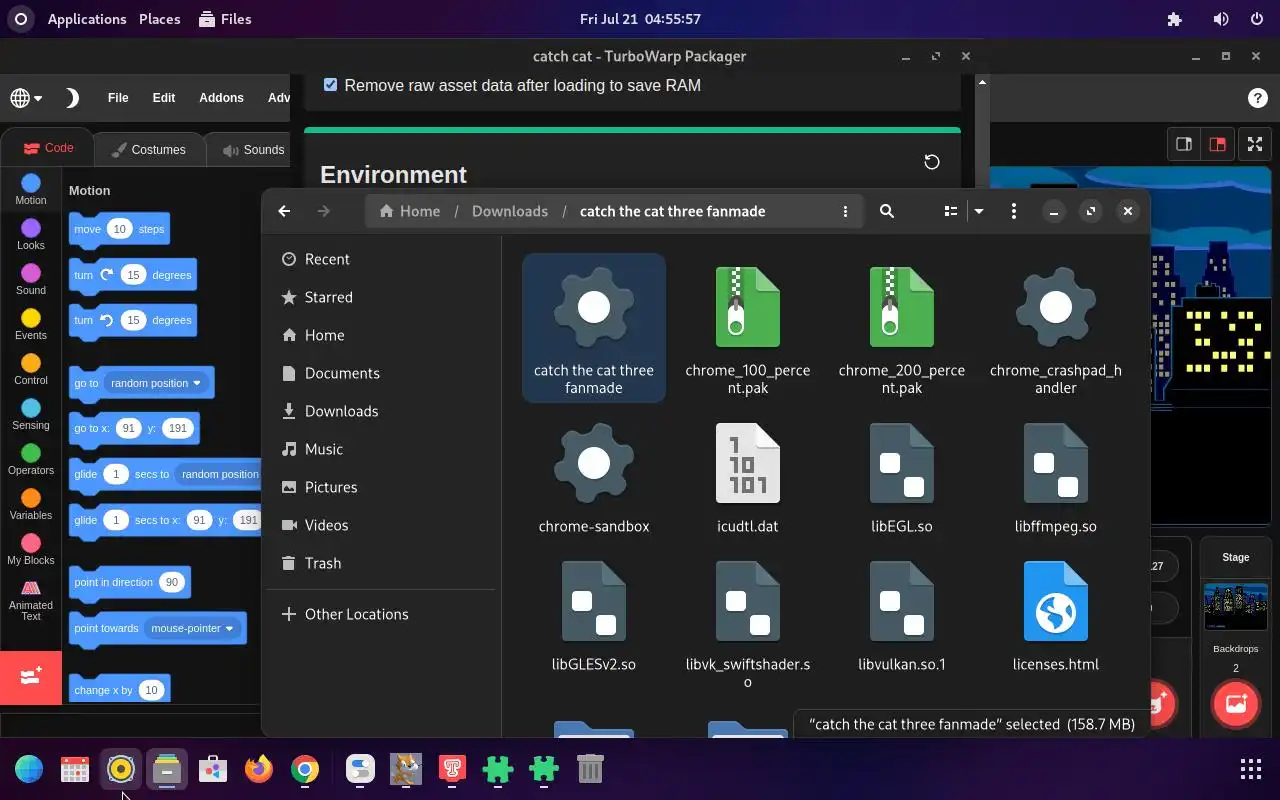Select the Stage backdrop thumbnail
This screenshot has height=800, width=1280.
point(1235,606)
